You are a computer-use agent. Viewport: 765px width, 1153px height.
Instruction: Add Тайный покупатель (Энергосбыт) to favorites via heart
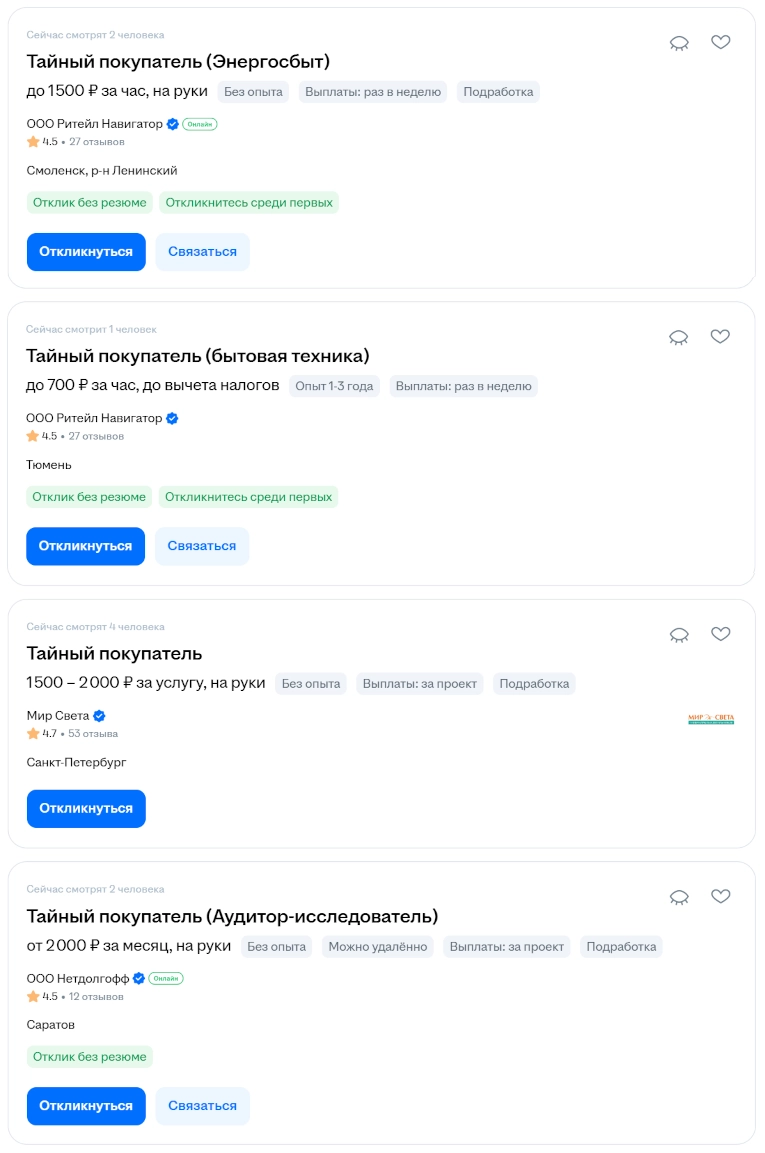[x=721, y=43]
